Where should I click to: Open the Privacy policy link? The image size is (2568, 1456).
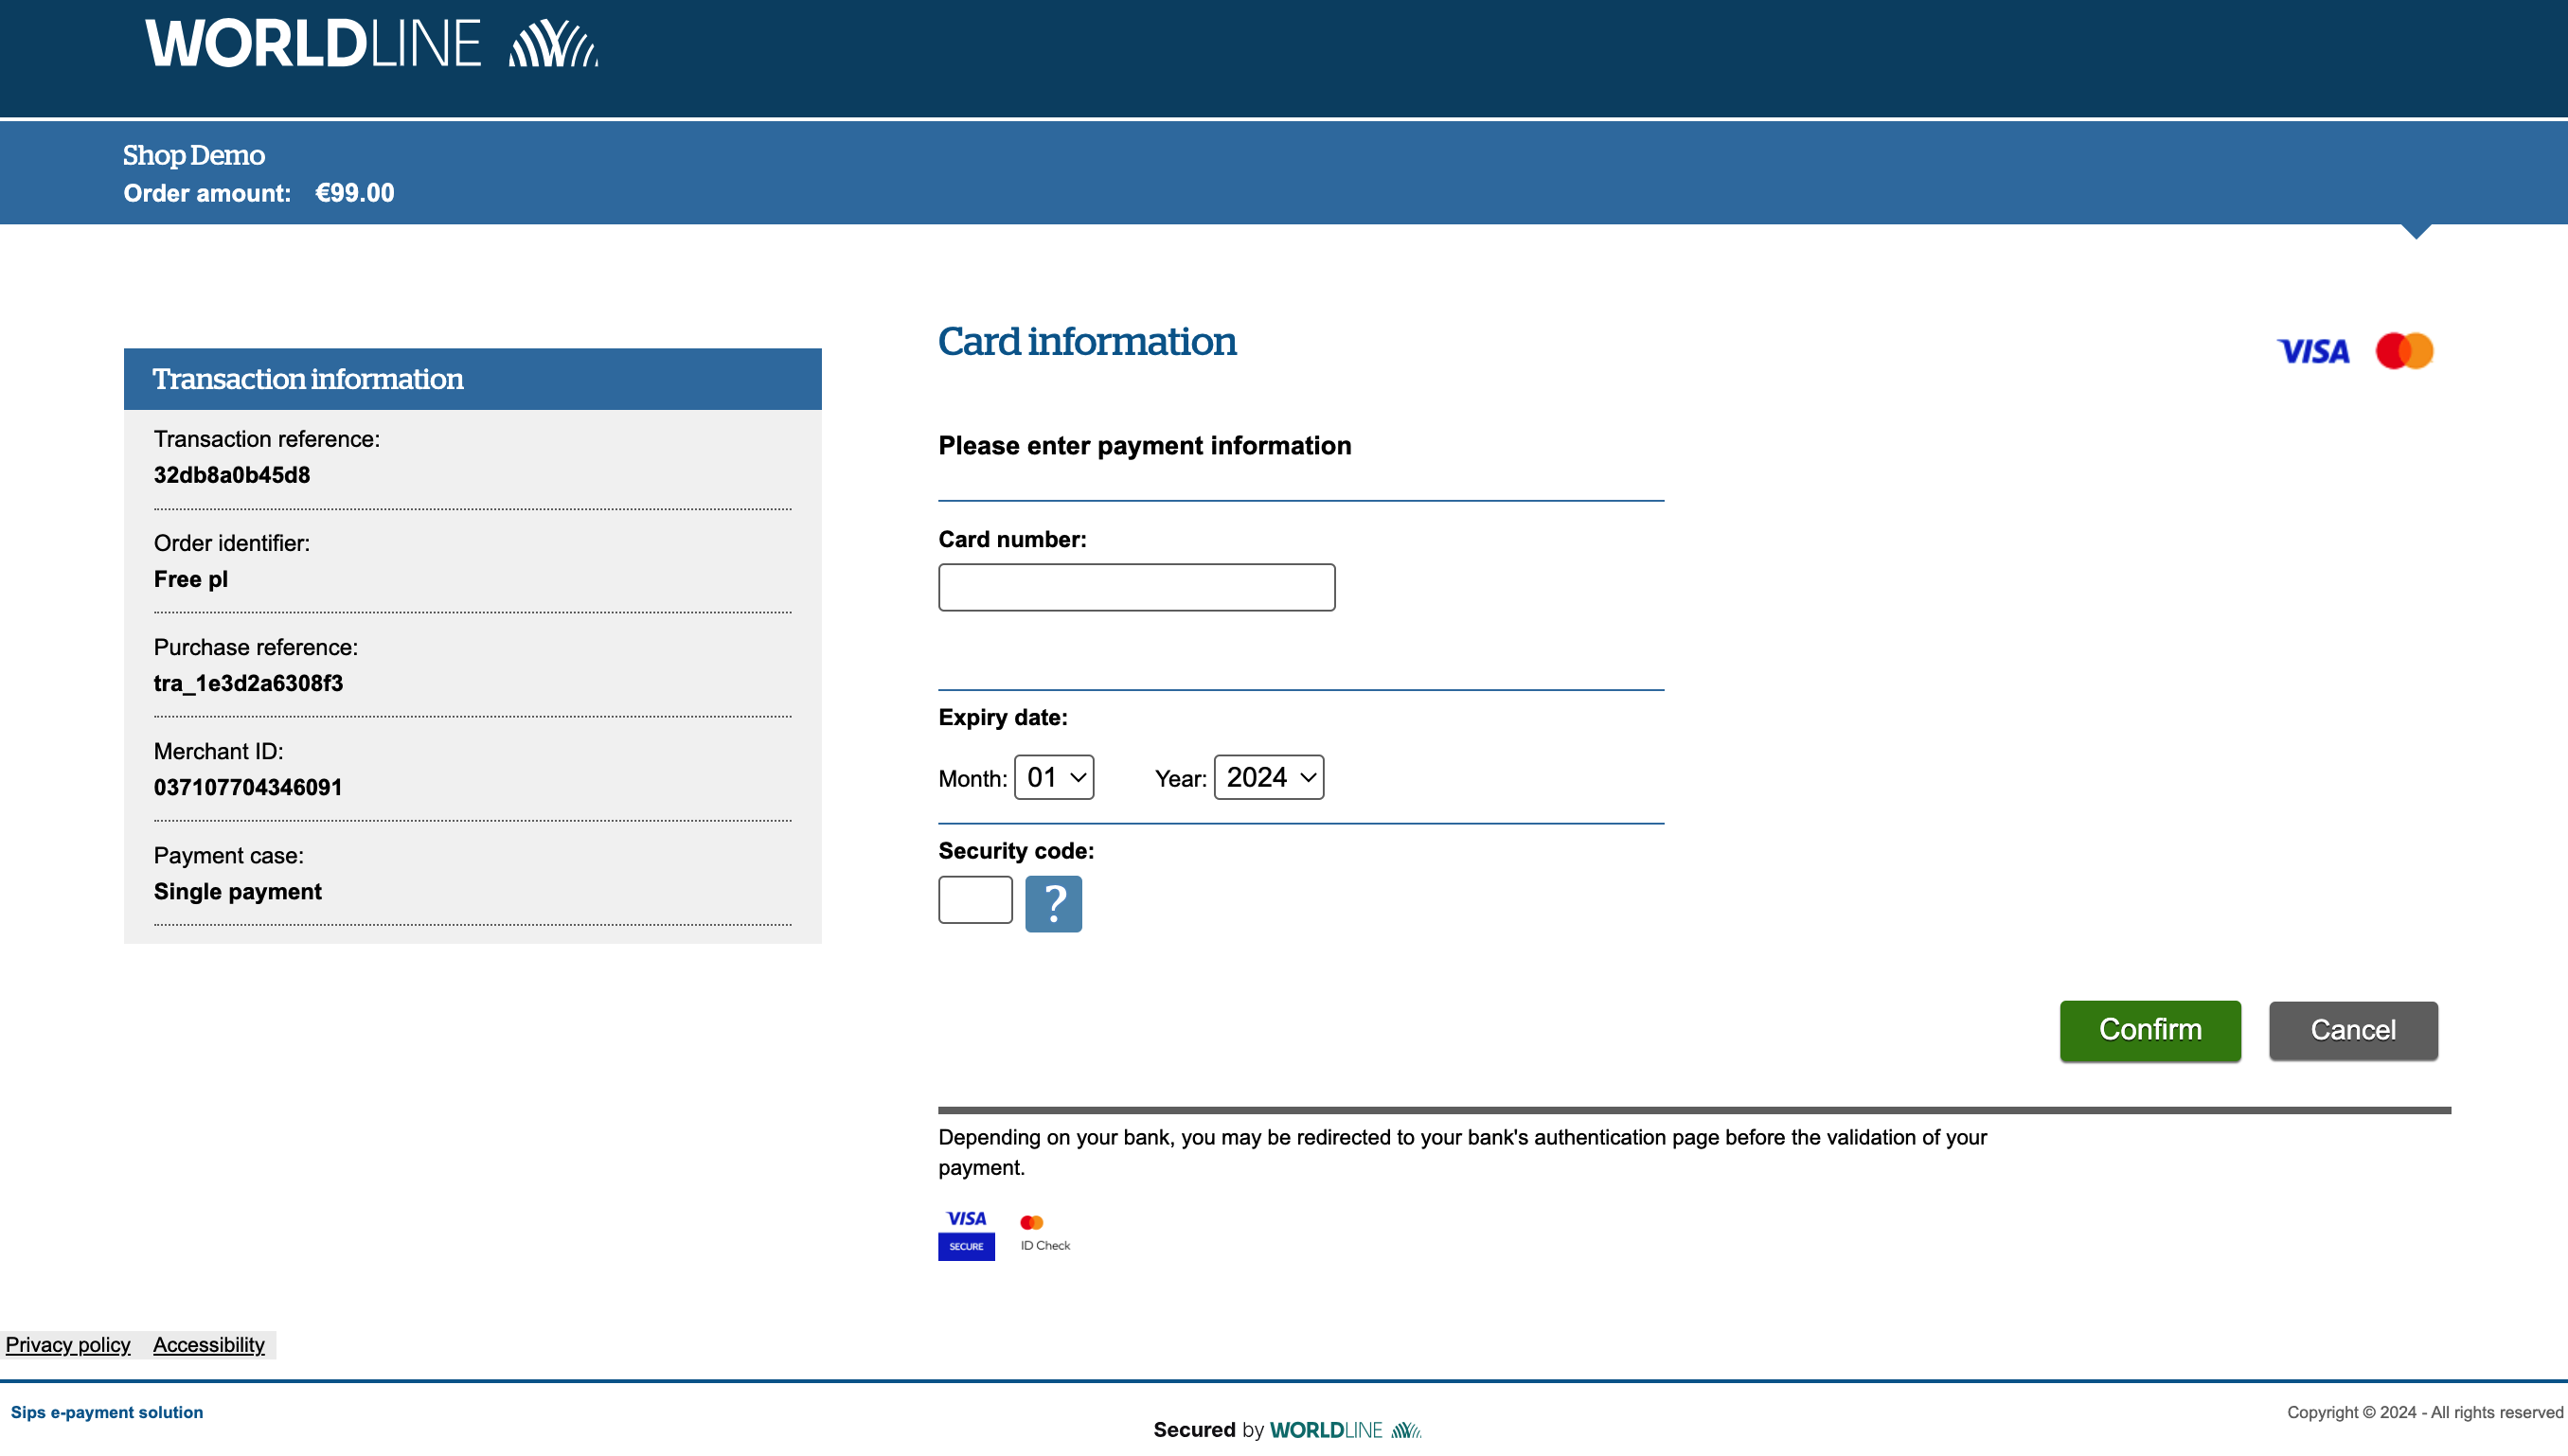click(x=68, y=1344)
